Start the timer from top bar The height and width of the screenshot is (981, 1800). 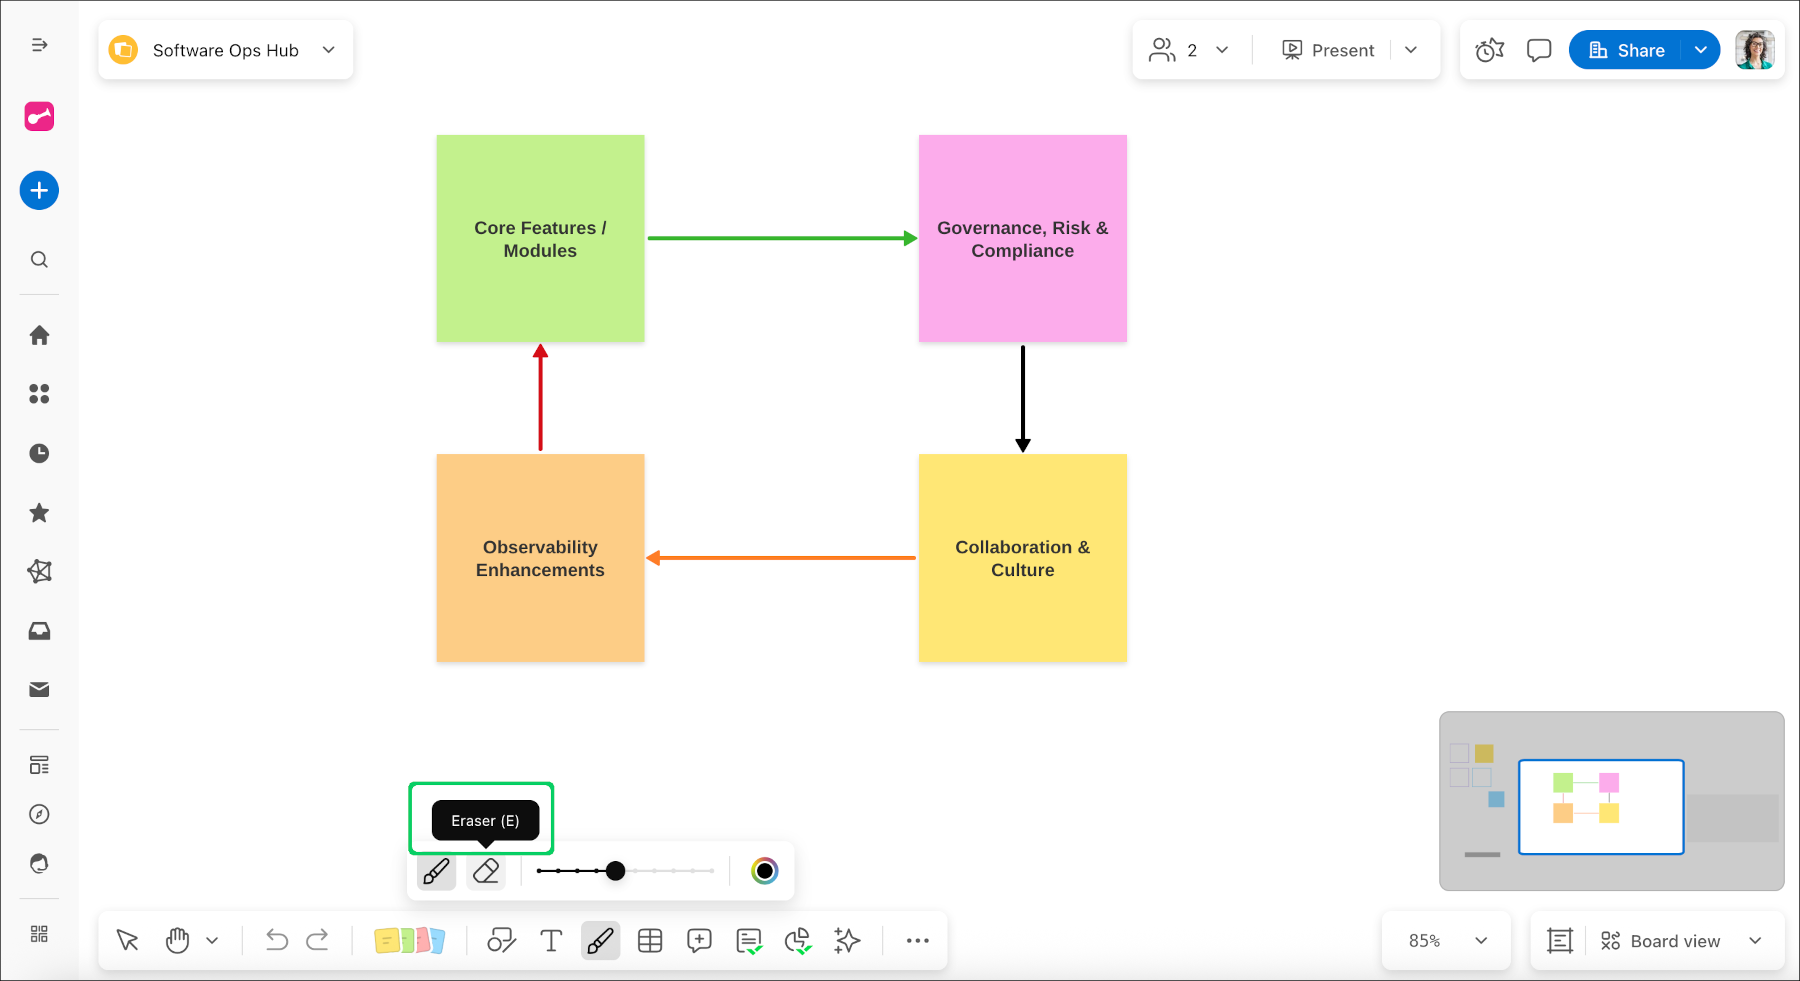tap(1489, 50)
